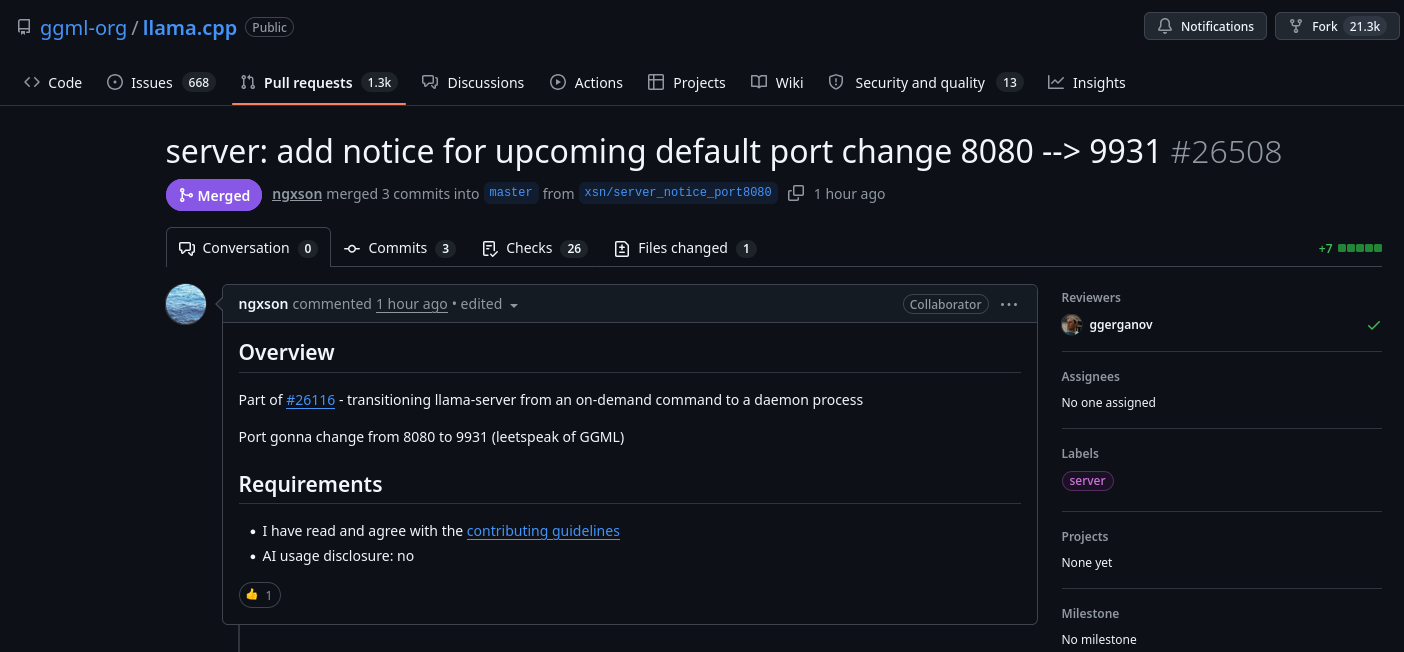Click the repository icon beside ggml-org

pos(24,27)
